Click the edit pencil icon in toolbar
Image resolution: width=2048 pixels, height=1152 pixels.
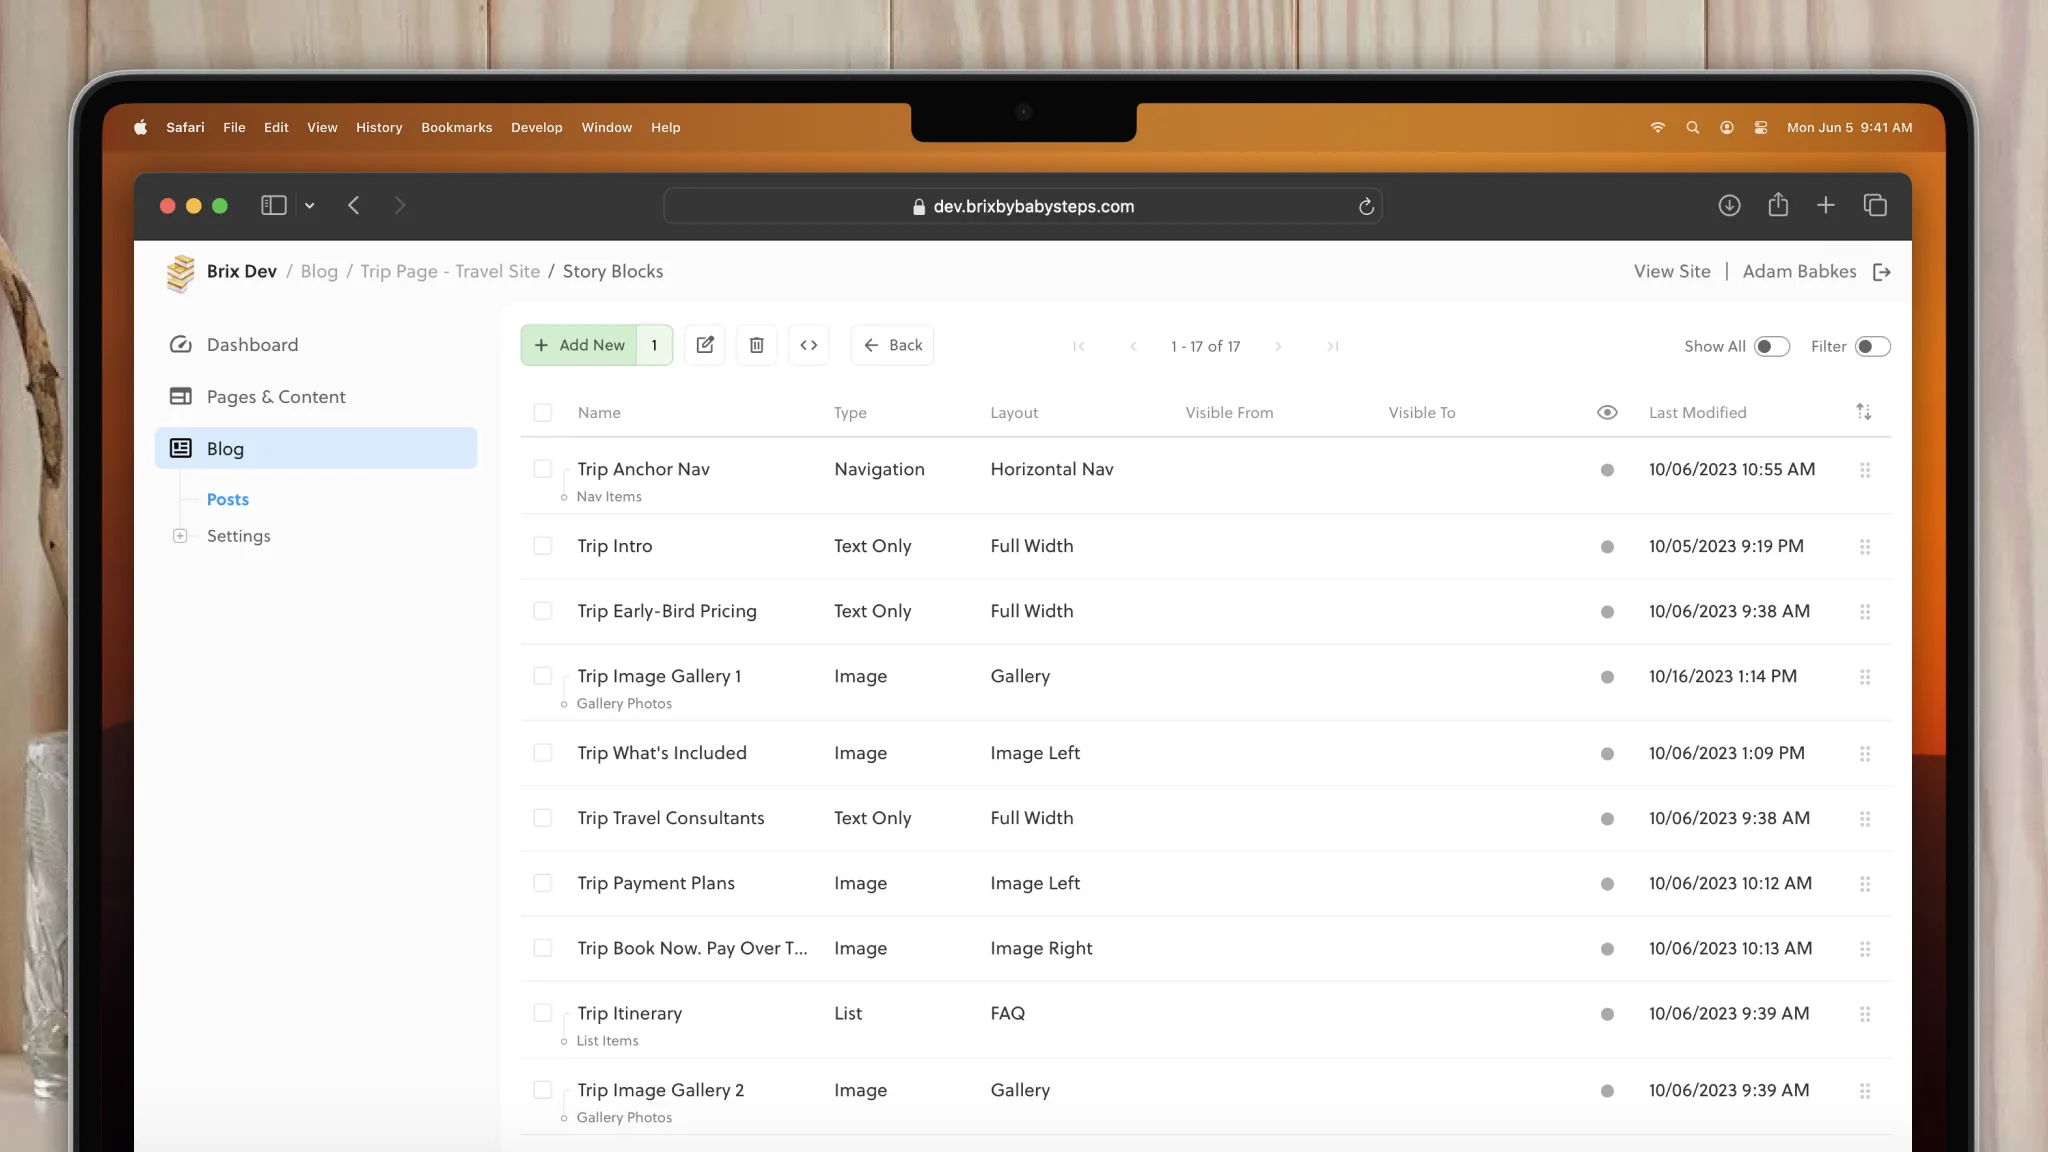point(705,345)
